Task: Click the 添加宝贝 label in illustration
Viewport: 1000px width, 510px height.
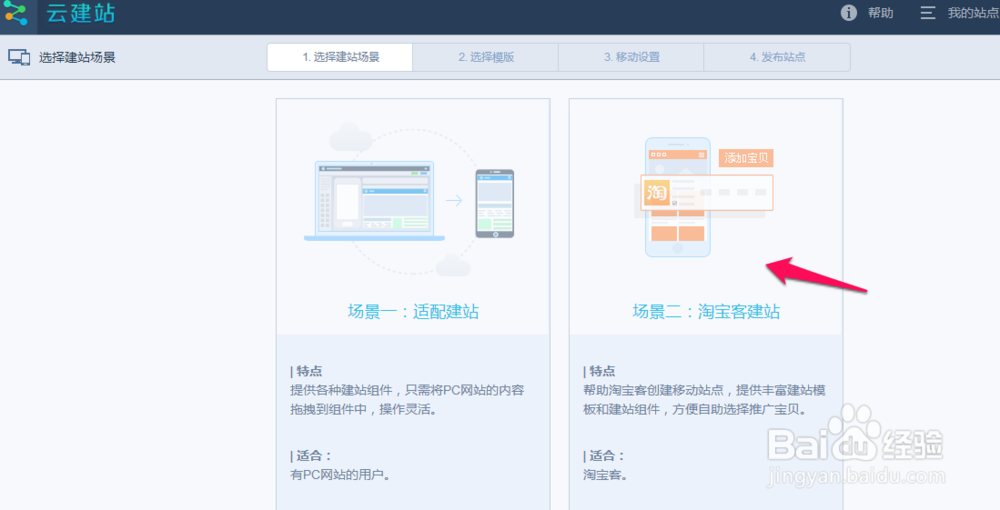Action: click(746, 157)
